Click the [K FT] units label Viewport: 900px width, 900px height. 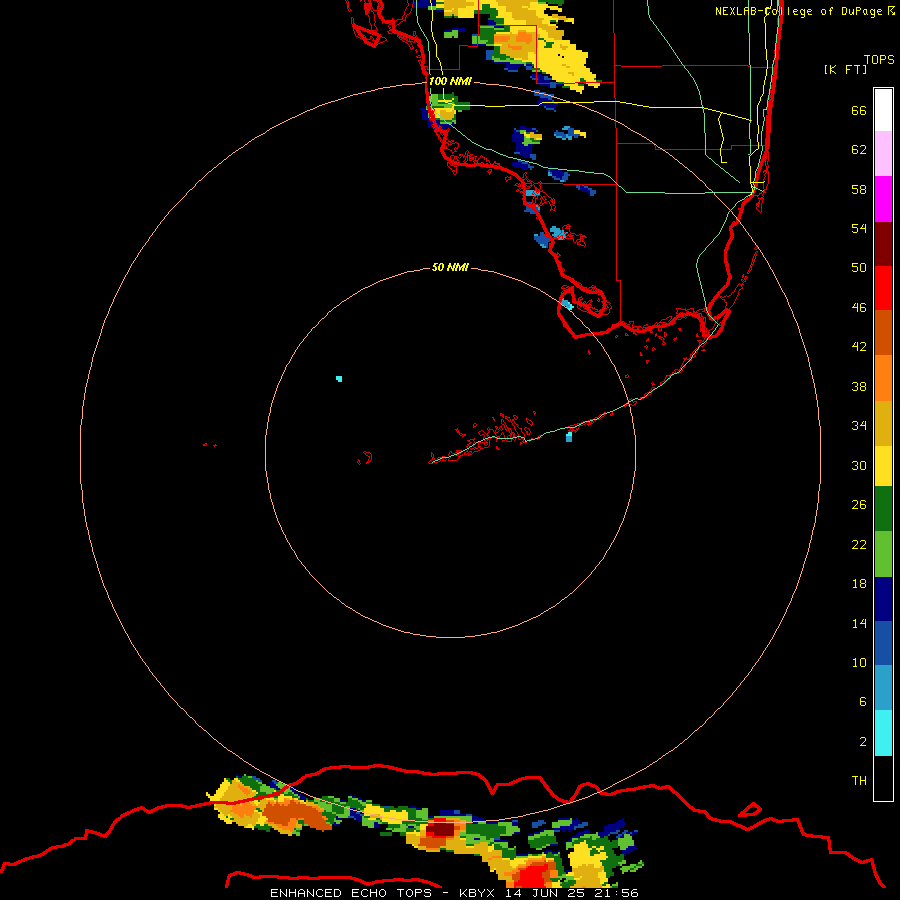pos(845,69)
